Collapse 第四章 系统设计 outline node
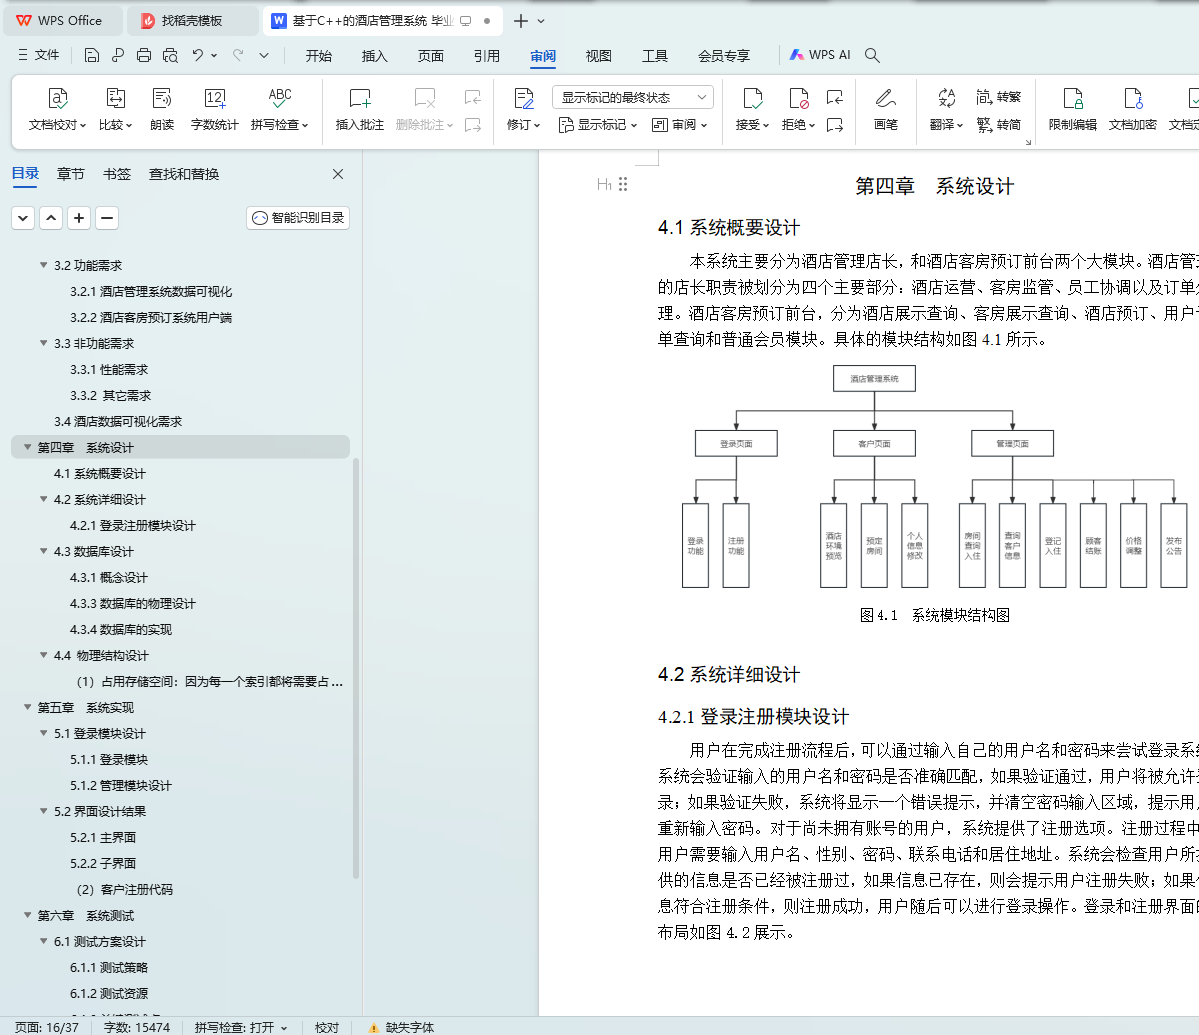The image size is (1199, 1035). 28,447
